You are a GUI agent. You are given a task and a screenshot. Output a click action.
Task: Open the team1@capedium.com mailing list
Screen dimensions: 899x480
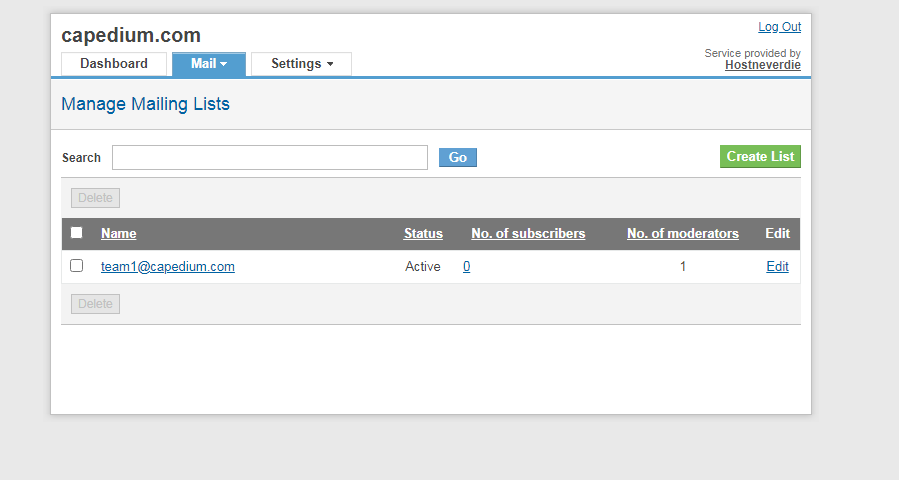tap(168, 267)
